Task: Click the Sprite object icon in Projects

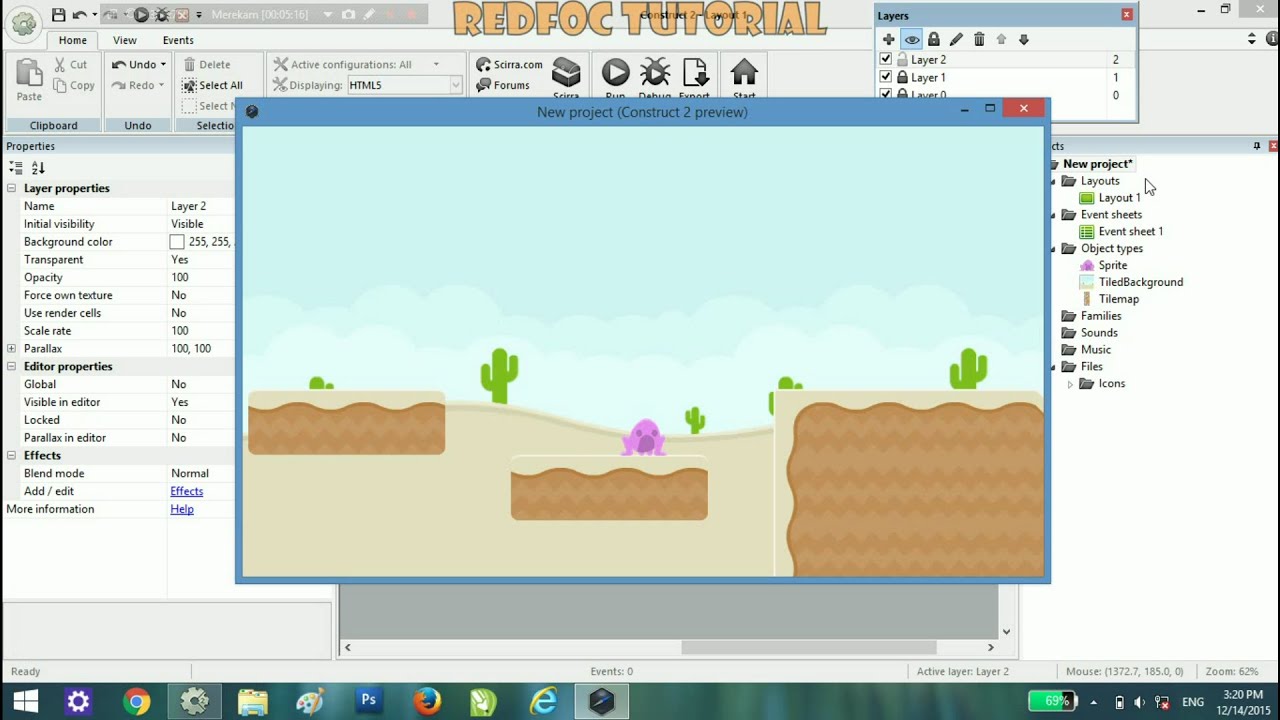Action: click(1087, 265)
